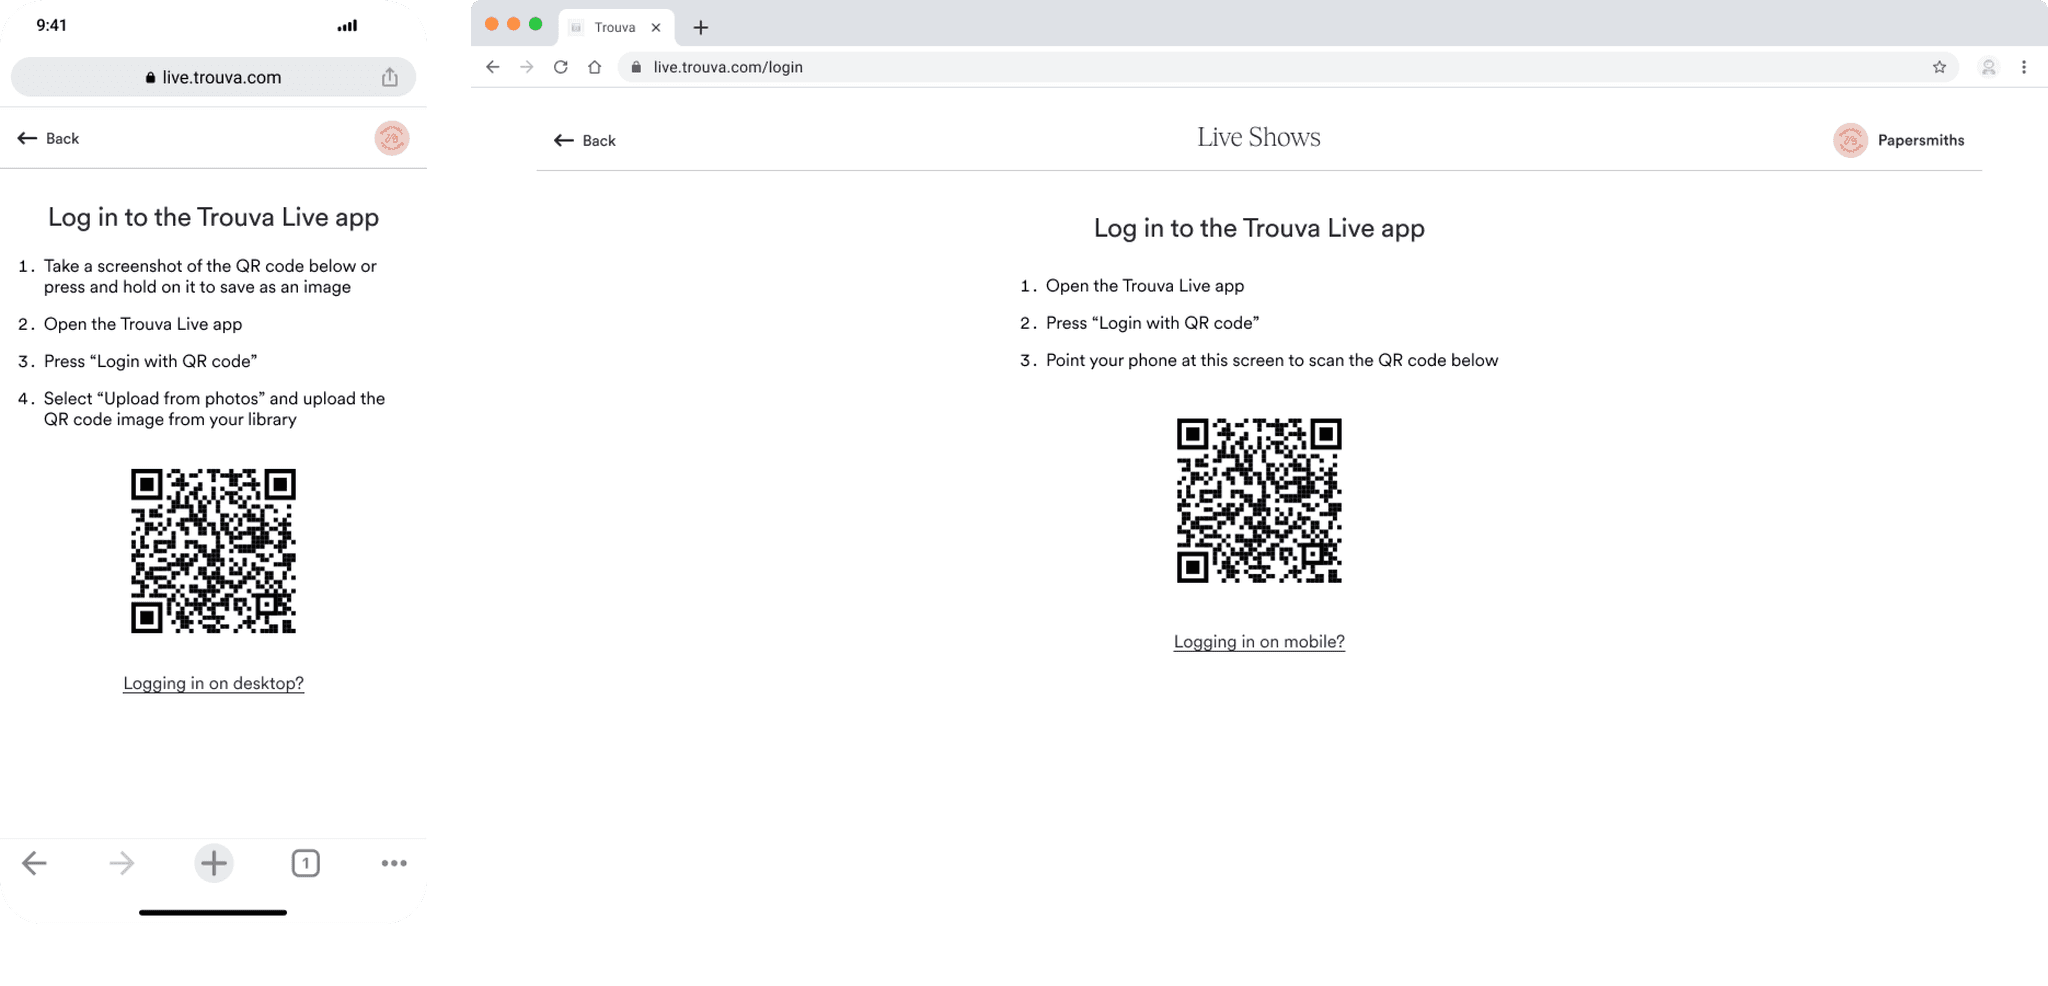Click mobile step 'Open the Trouva Live app'

pos(143,324)
